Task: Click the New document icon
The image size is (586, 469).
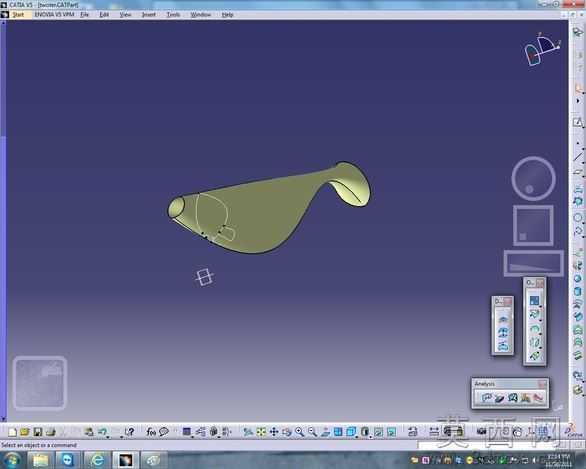Action: (x=12, y=432)
